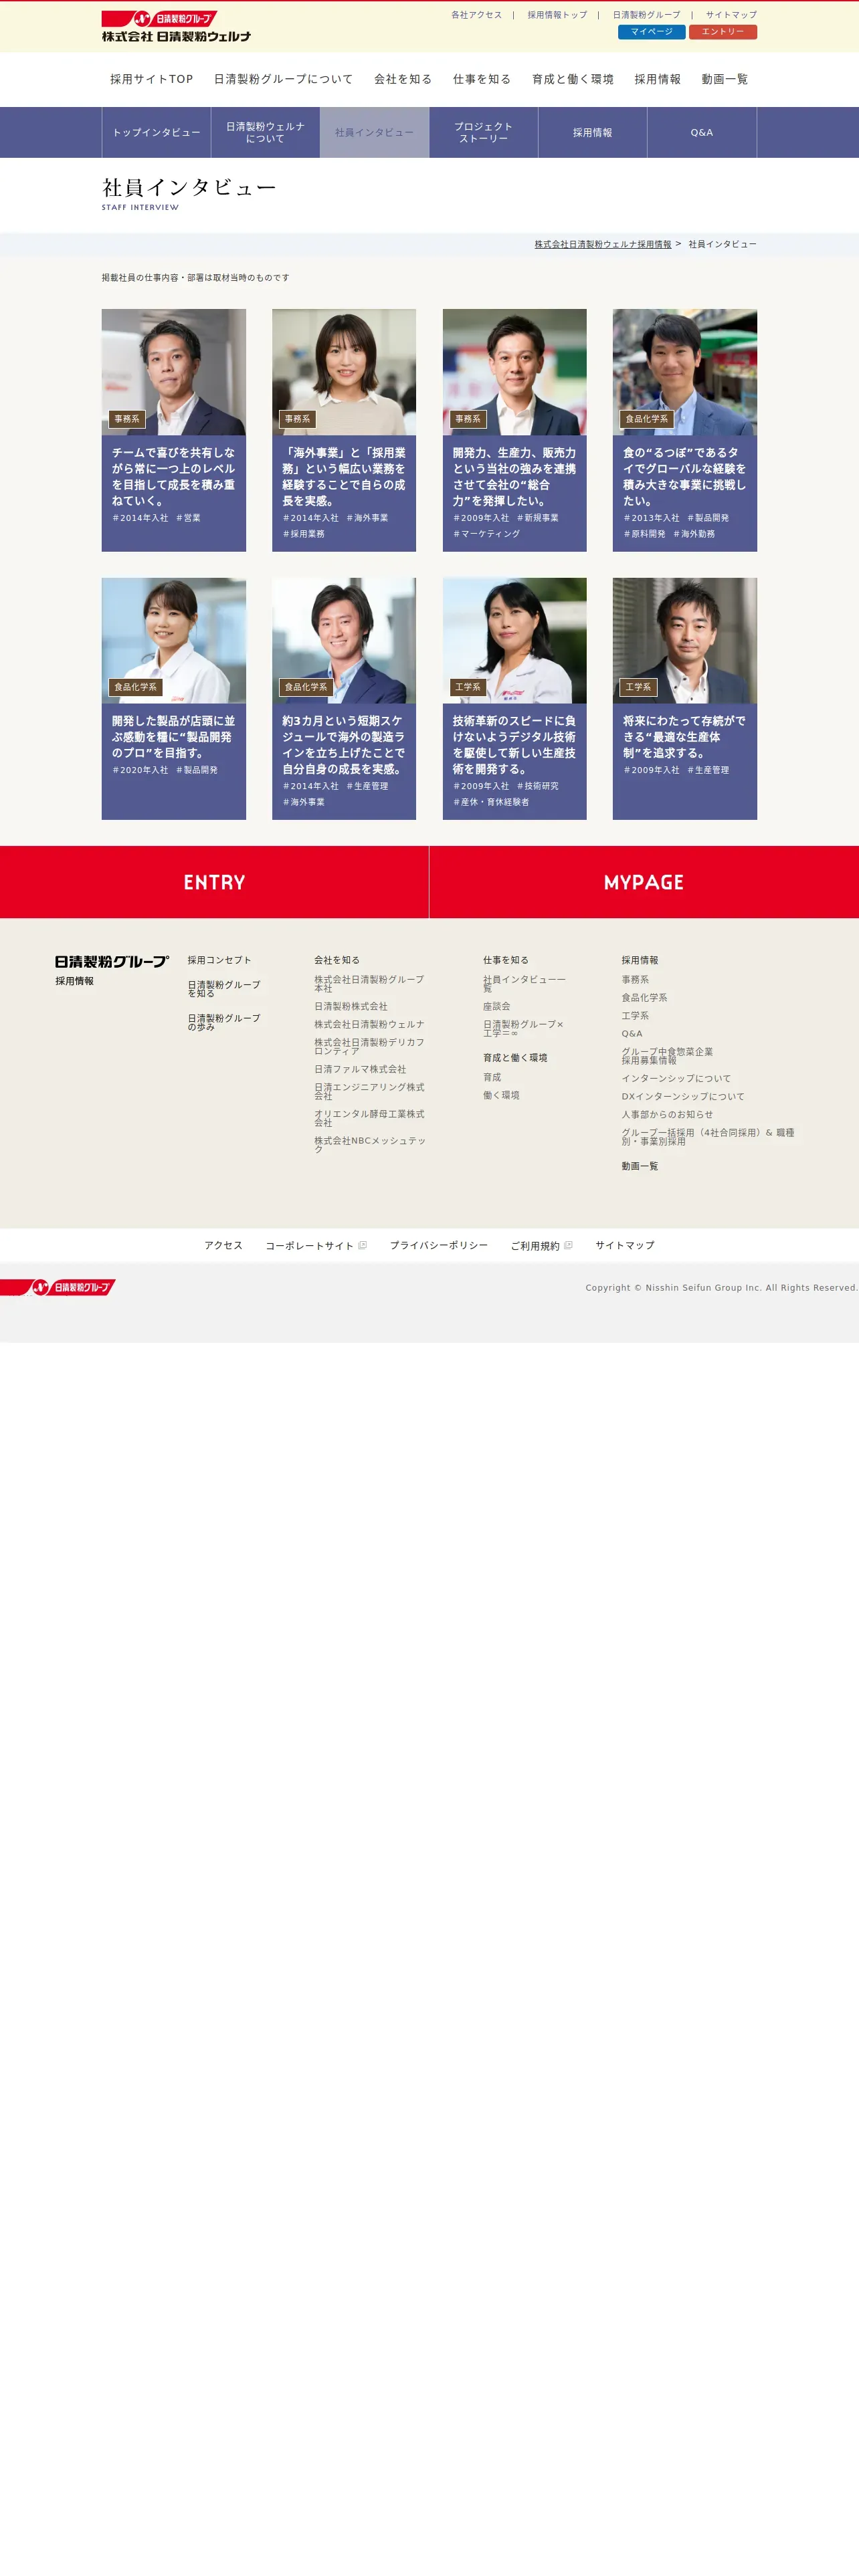Image resolution: width=859 pixels, height=2576 pixels.
Task: Open サイトマップ link in header
Action: [x=731, y=15]
